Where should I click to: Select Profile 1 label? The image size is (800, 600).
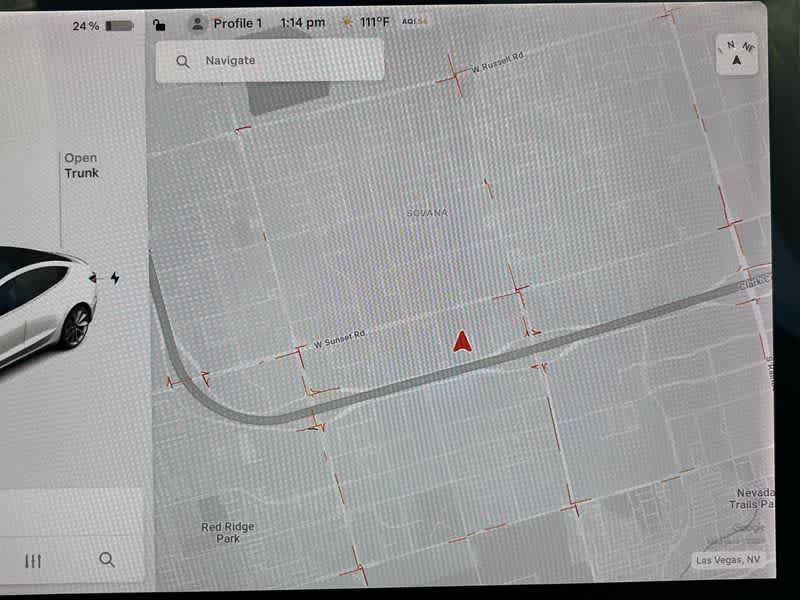(237, 23)
